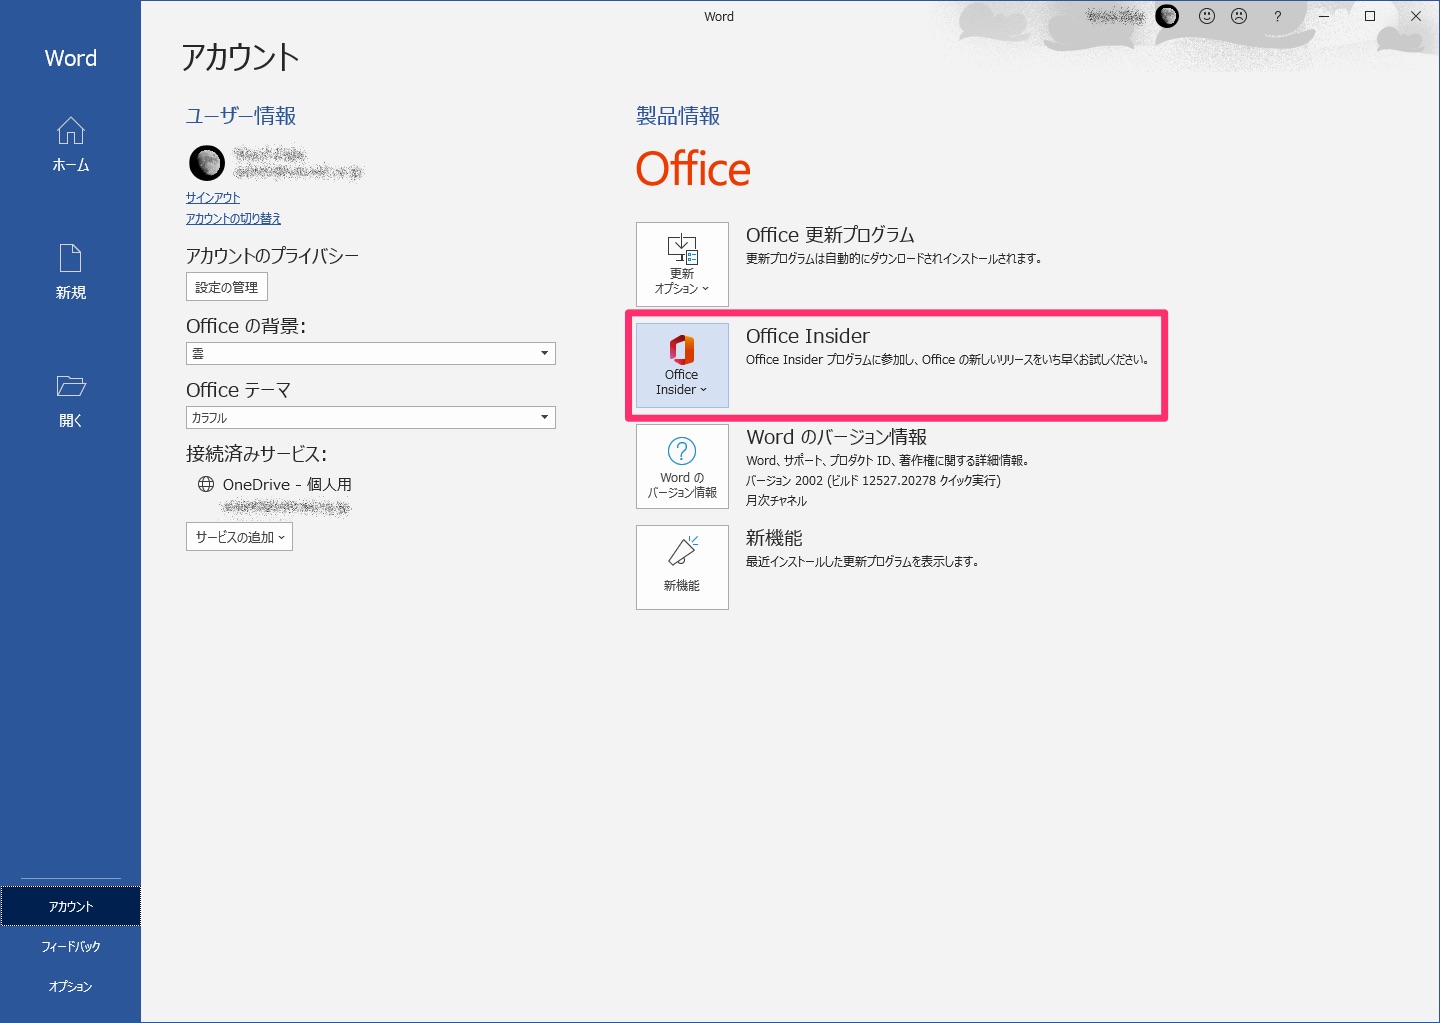Maximize the Word window
Screen dimensions: 1440x1023
(1370, 16)
